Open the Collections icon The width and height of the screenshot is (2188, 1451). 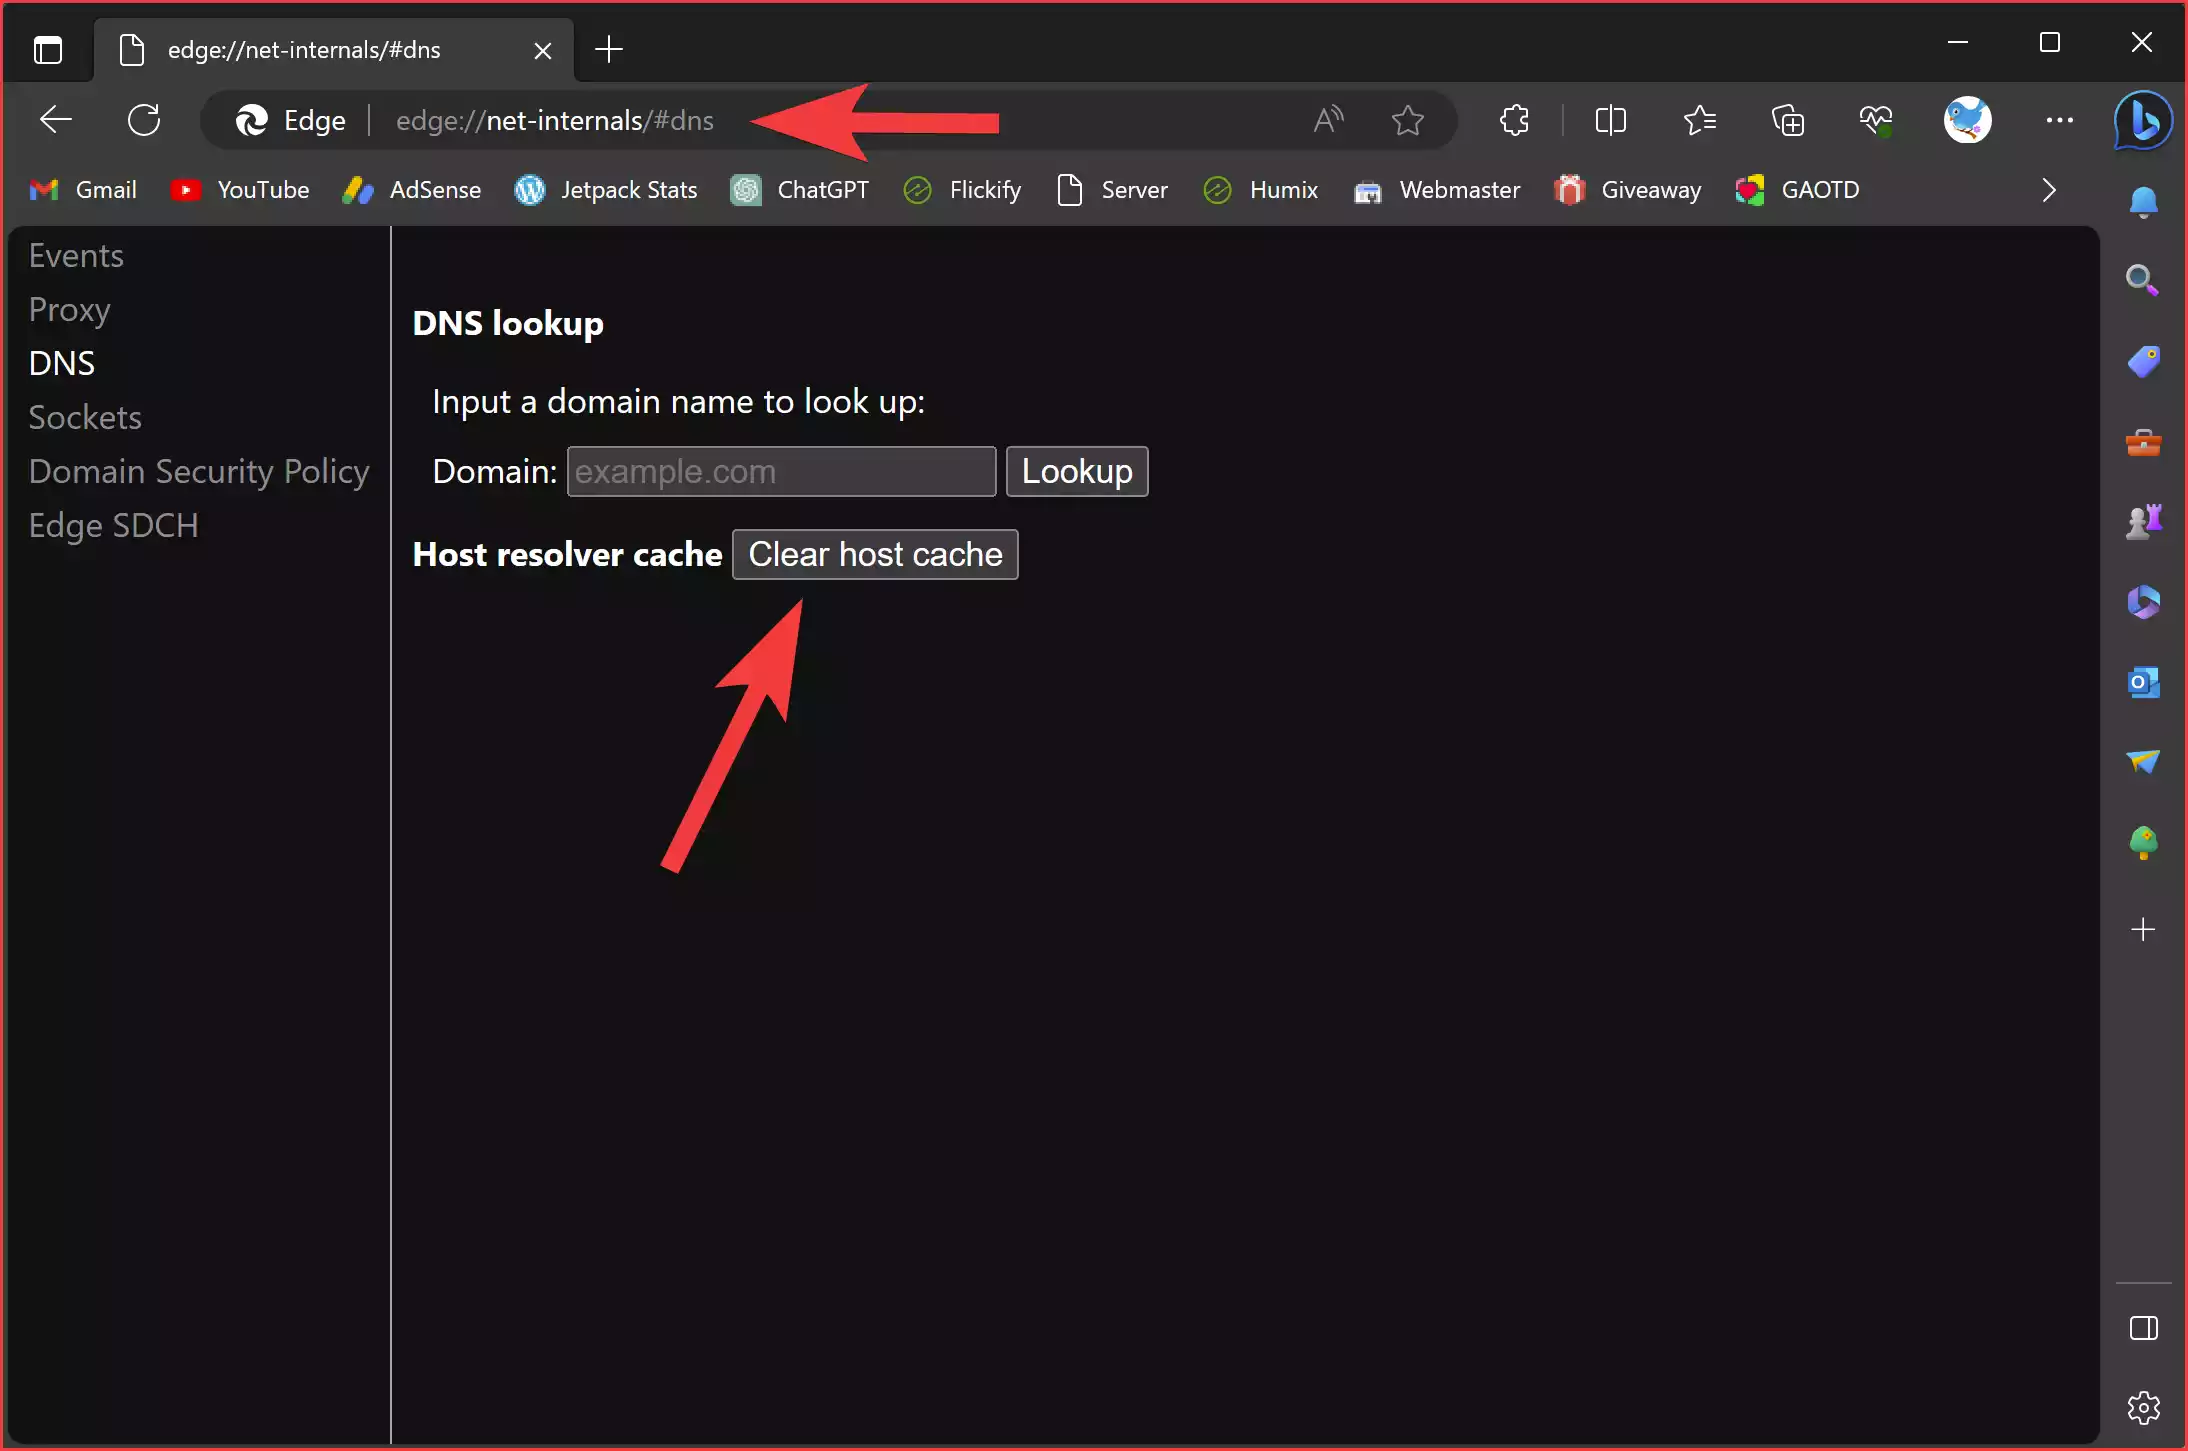[1788, 120]
